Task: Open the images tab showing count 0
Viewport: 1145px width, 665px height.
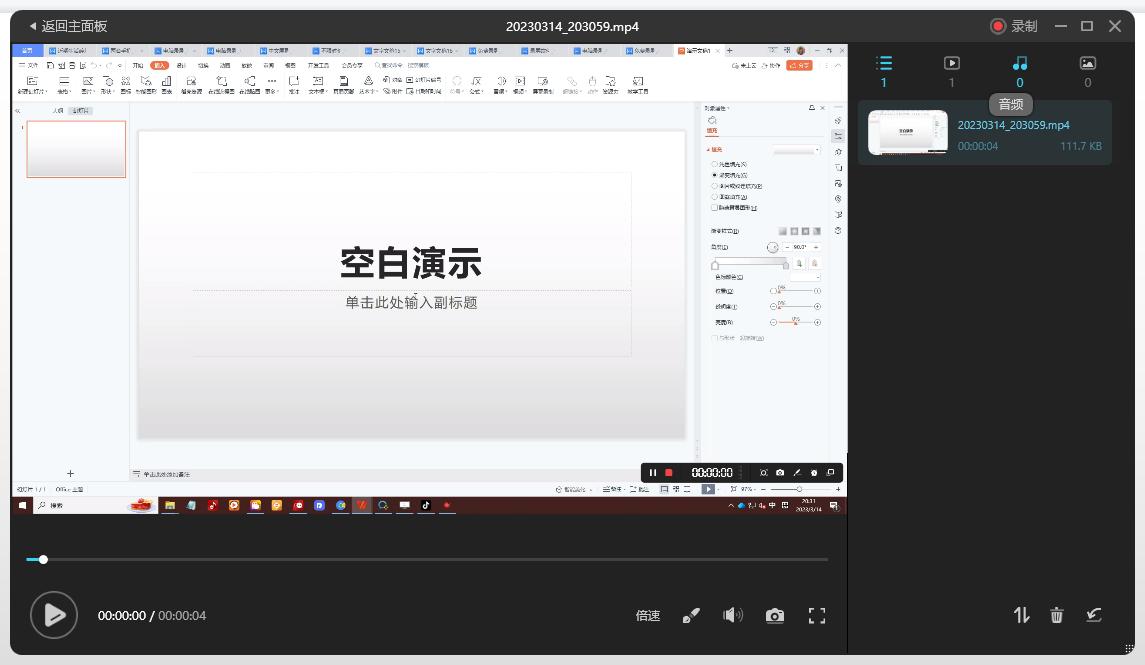Action: click(x=1087, y=63)
